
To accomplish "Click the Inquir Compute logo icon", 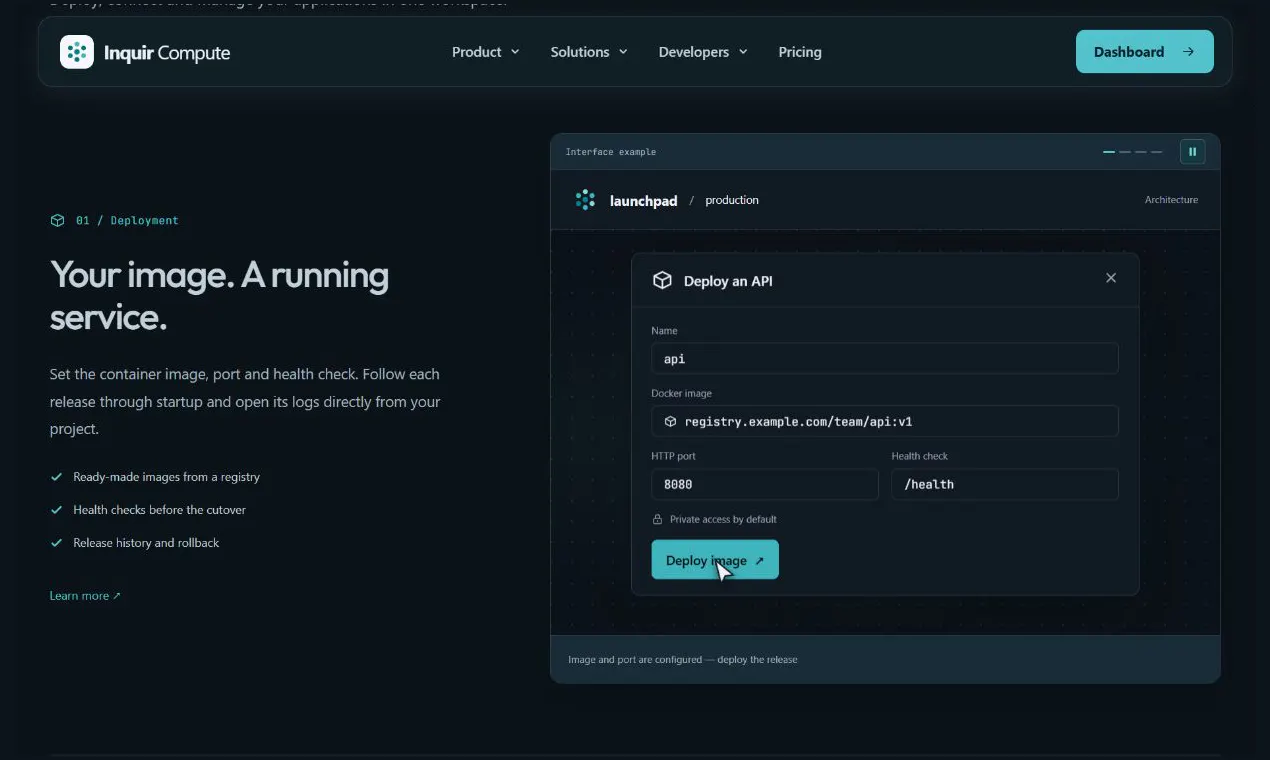I will (x=77, y=52).
